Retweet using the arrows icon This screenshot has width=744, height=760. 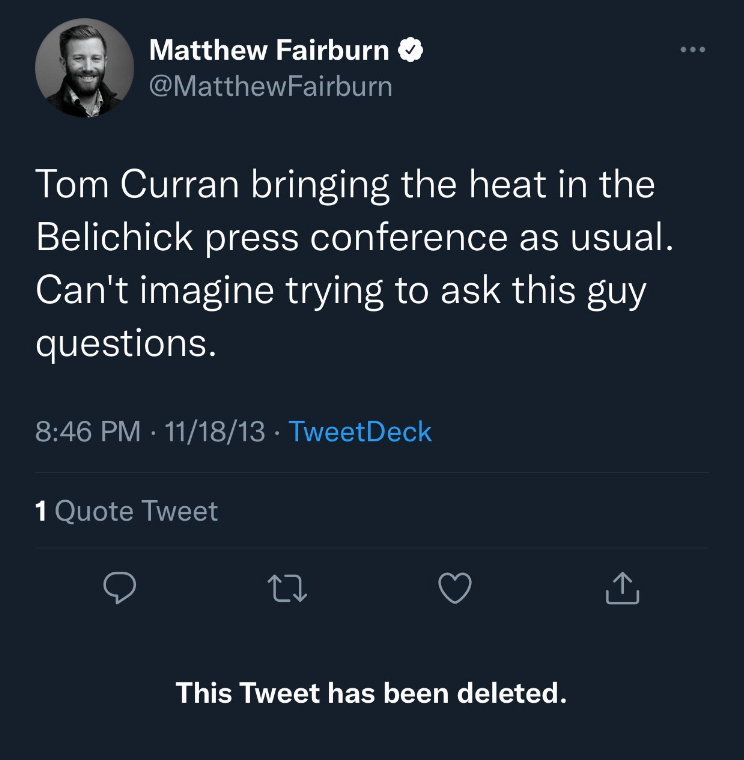[x=288, y=589]
